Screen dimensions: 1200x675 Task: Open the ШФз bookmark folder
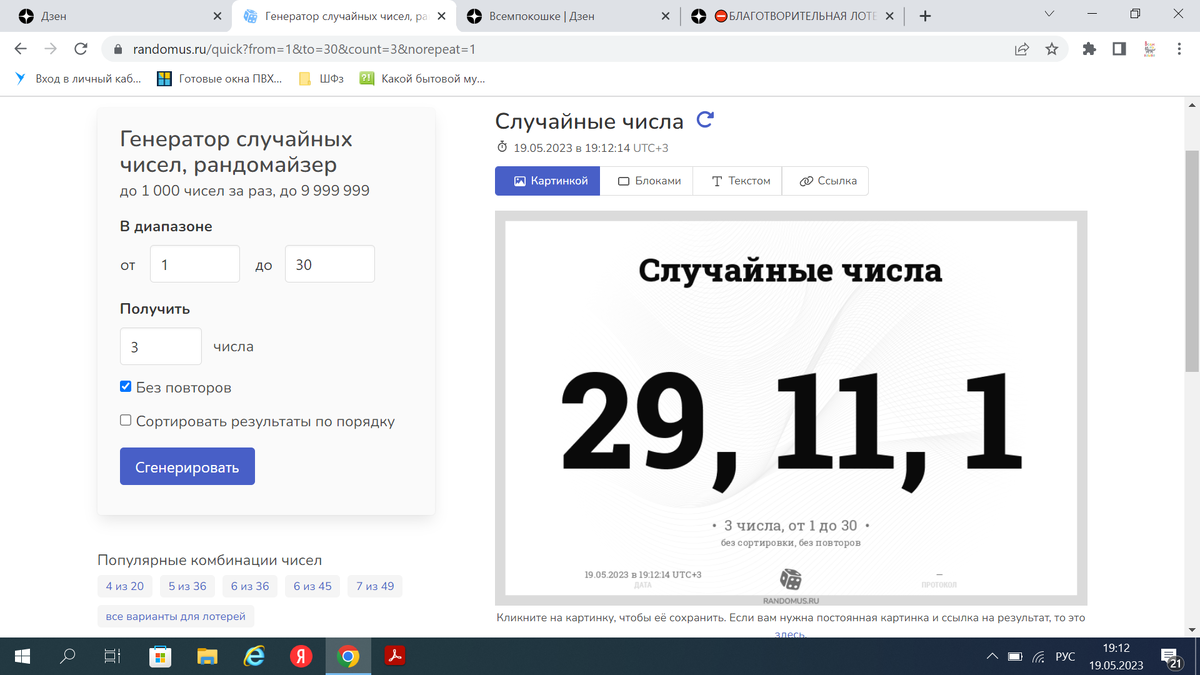pyautogui.click(x=321, y=78)
